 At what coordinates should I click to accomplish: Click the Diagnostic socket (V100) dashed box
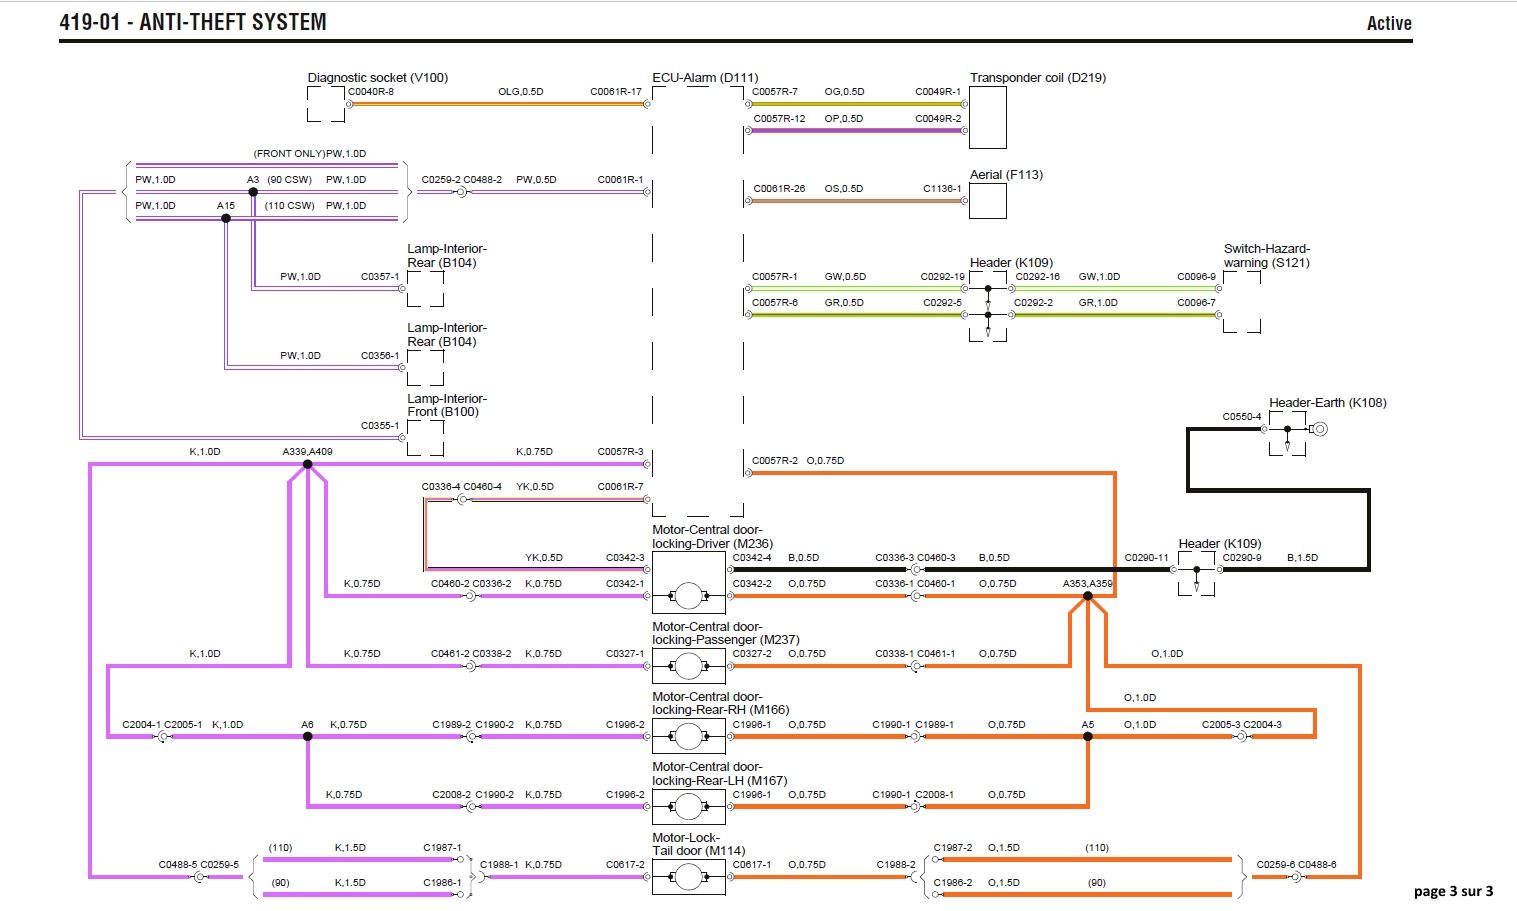pos(325,104)
